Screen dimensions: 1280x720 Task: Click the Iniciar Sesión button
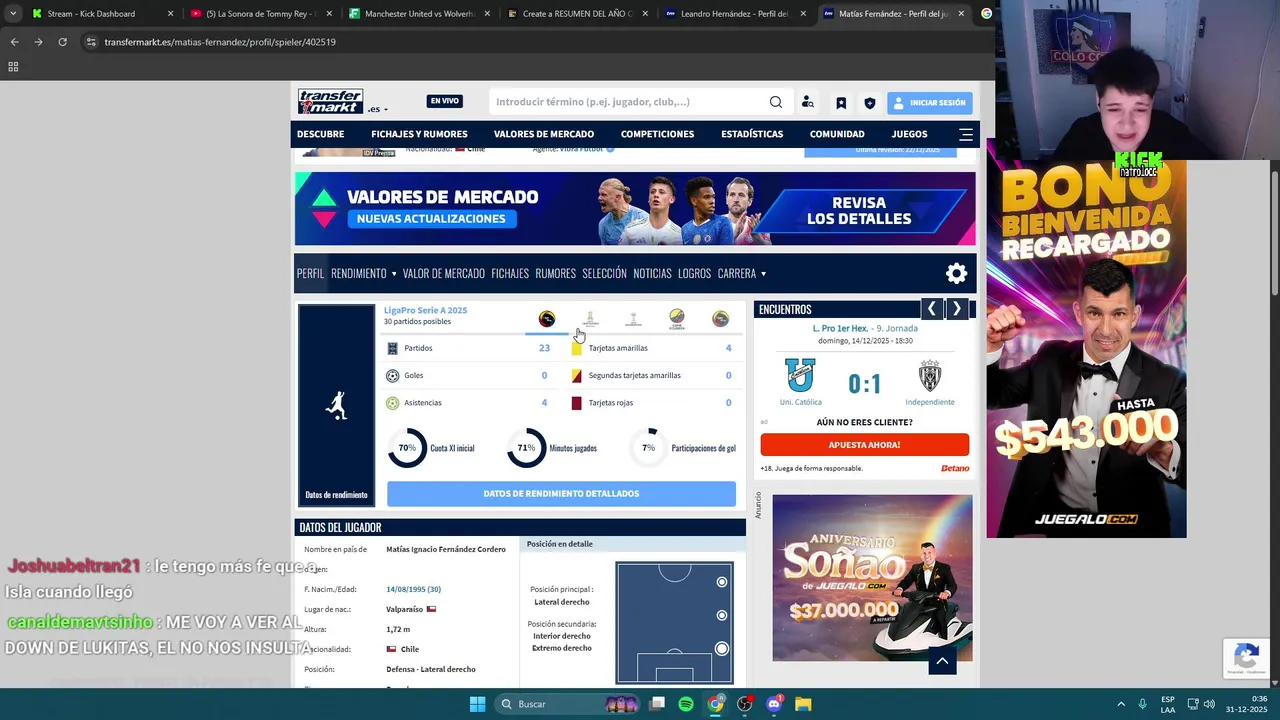pos(929,102)
